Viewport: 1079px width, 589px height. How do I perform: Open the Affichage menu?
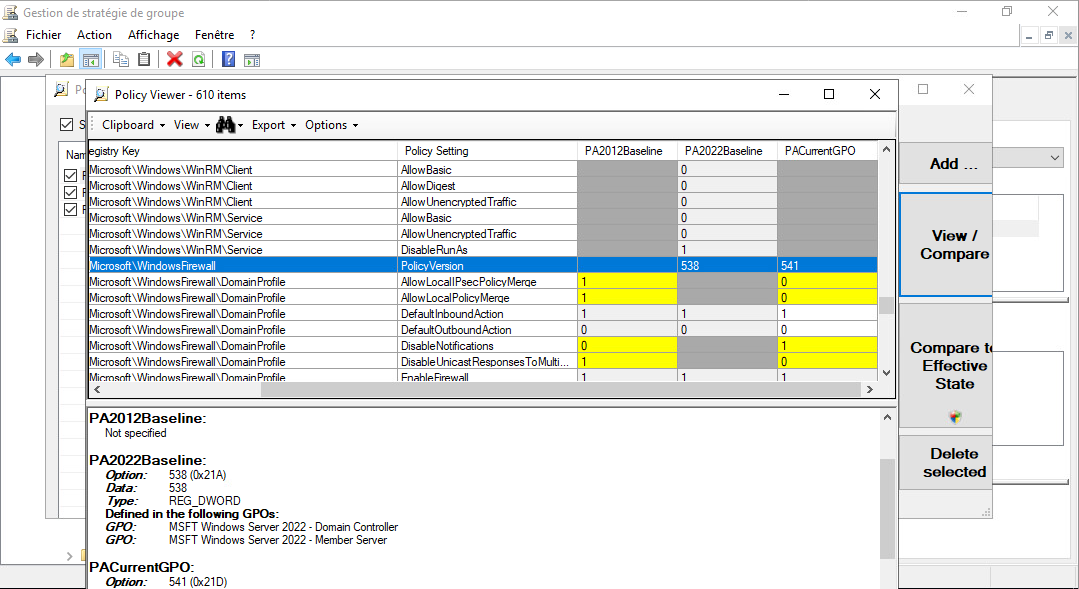pos(154,35)
